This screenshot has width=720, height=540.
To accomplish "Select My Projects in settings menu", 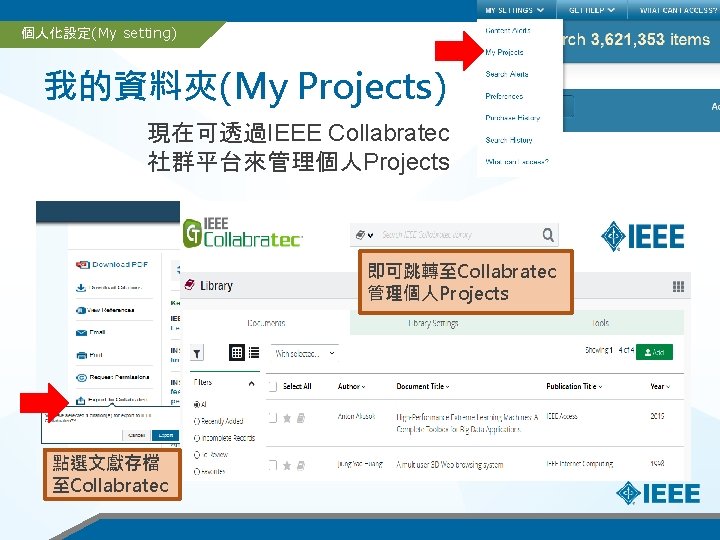I will [x=504, y=52].
